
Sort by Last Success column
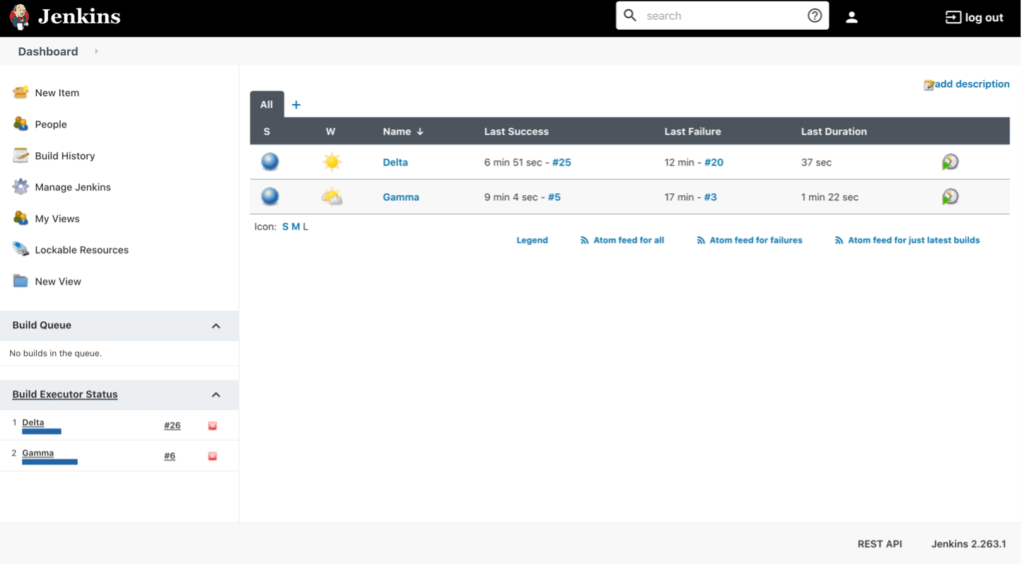516,131
